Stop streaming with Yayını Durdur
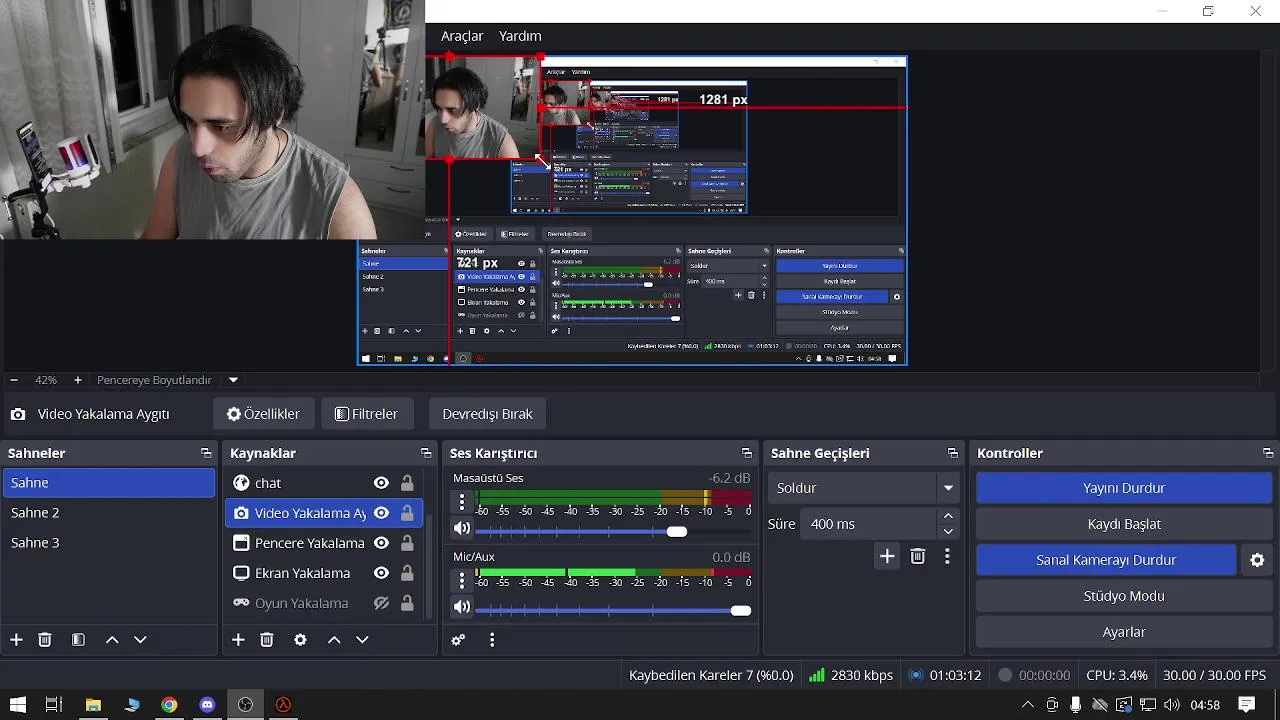This screenshot has width=1280, height=720. pos(1124,488)
